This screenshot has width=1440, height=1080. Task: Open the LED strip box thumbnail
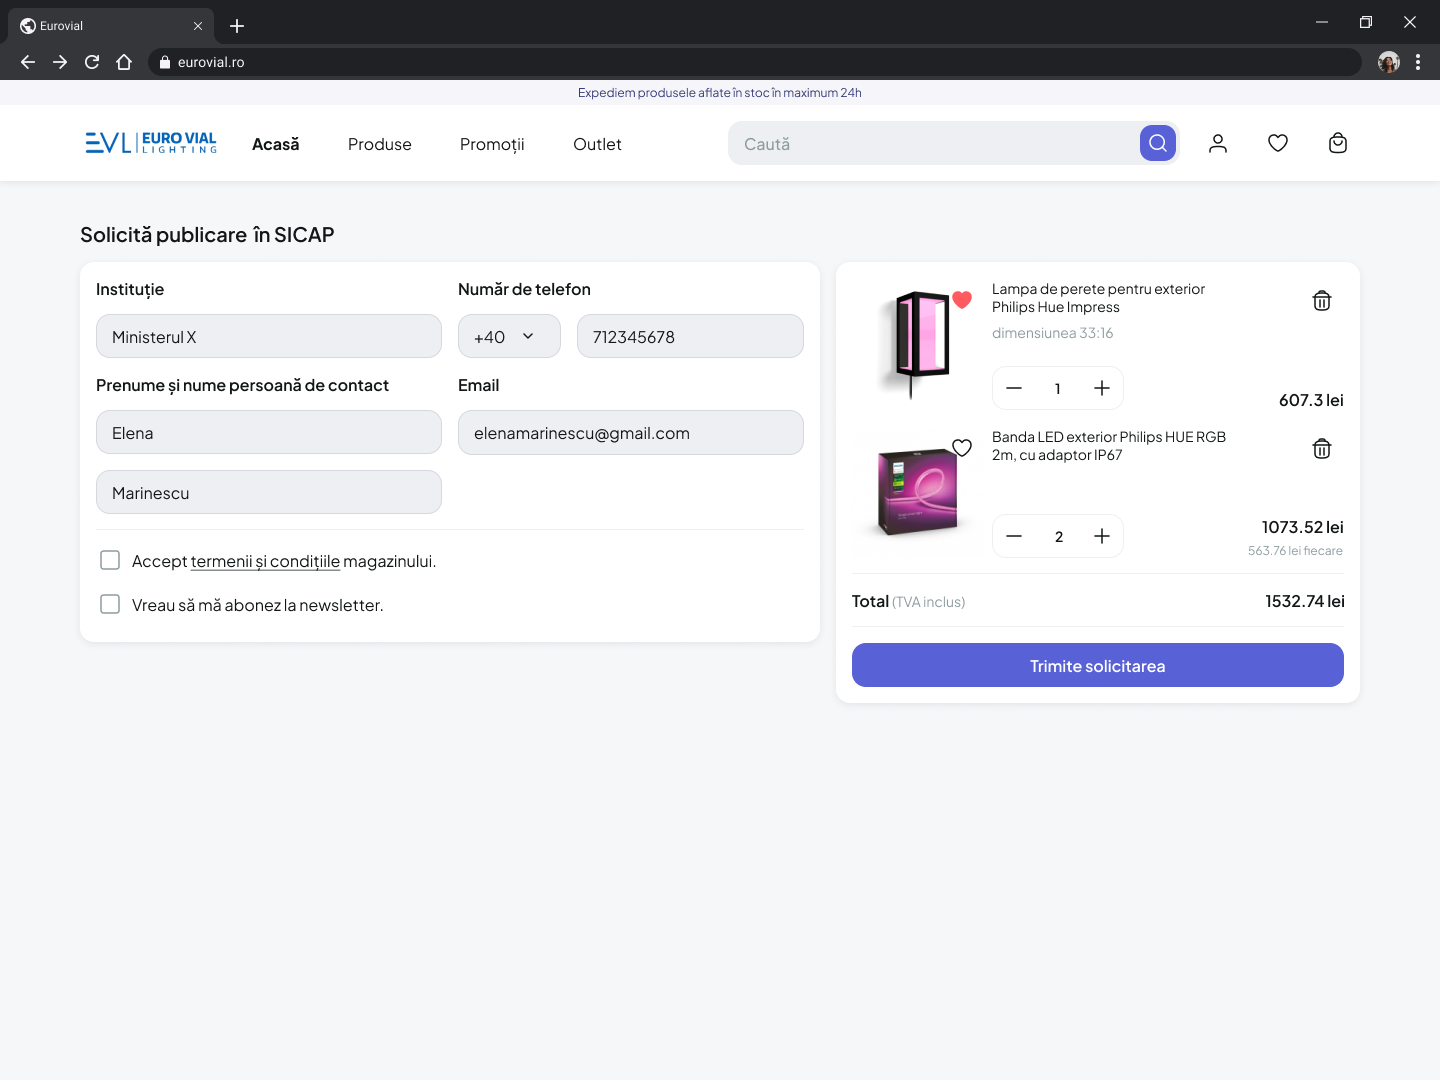(915, 490)
